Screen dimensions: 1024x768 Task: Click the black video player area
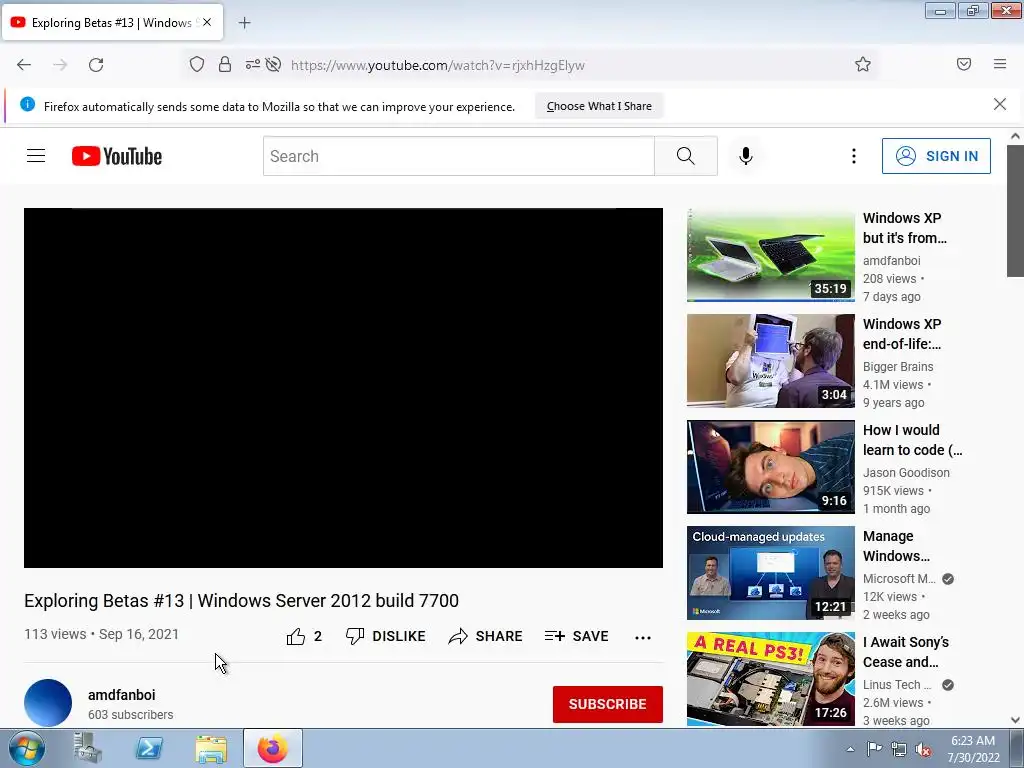344,388
